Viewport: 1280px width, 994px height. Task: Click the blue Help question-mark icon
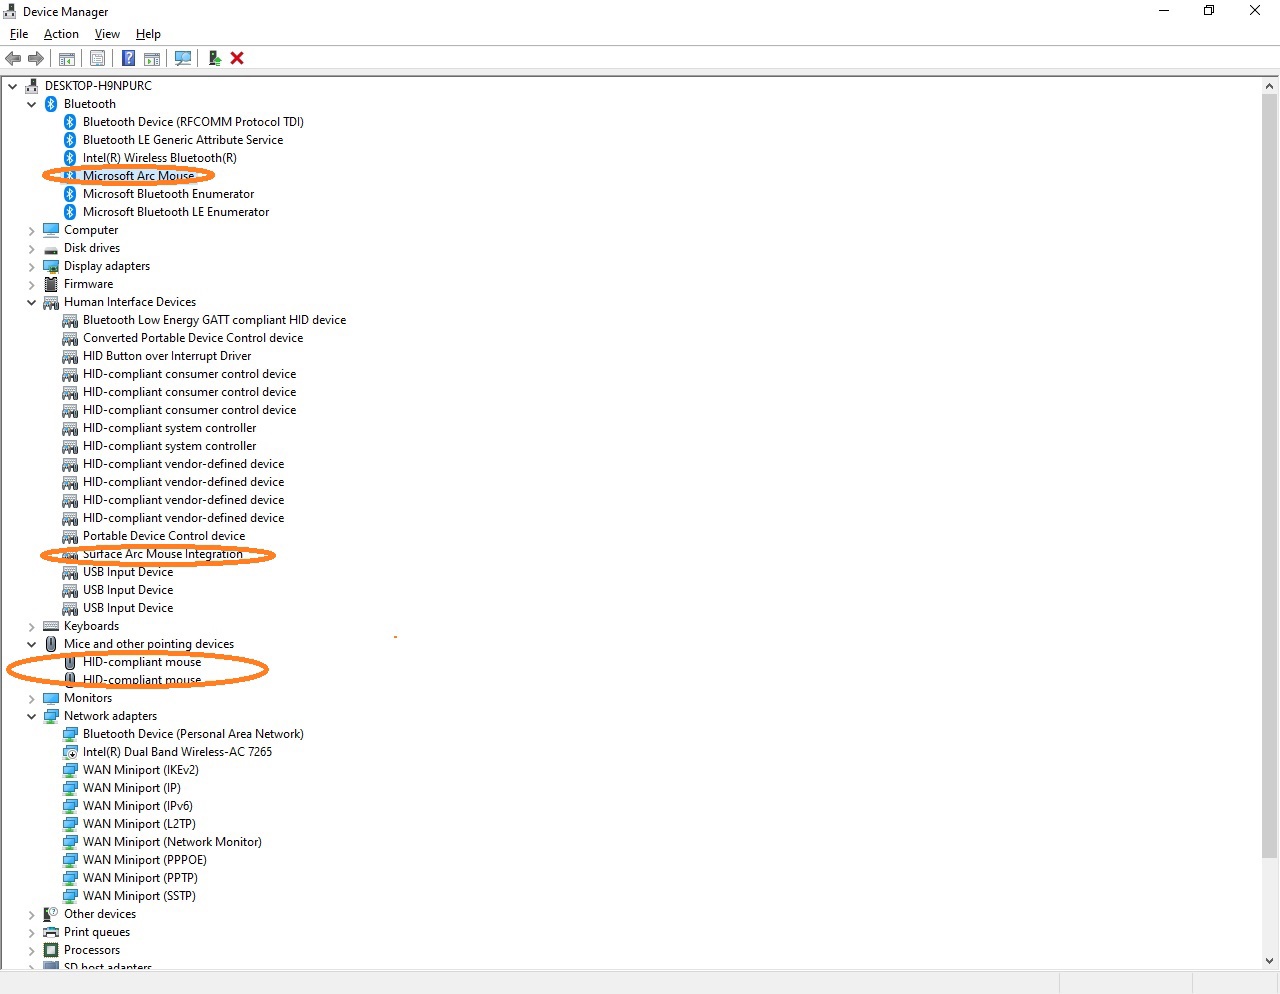pyautogui.click(x=129, y=58)
